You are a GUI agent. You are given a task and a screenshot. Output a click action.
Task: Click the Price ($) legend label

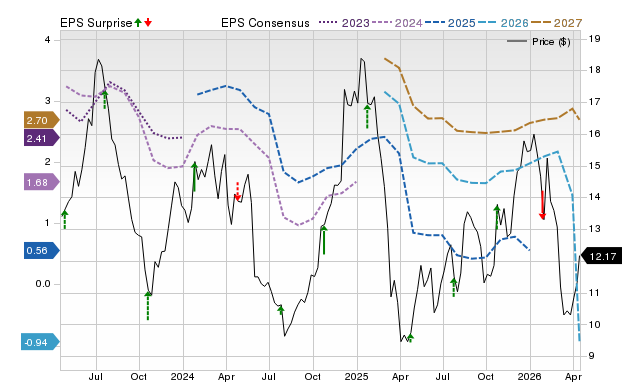point(551,42)
